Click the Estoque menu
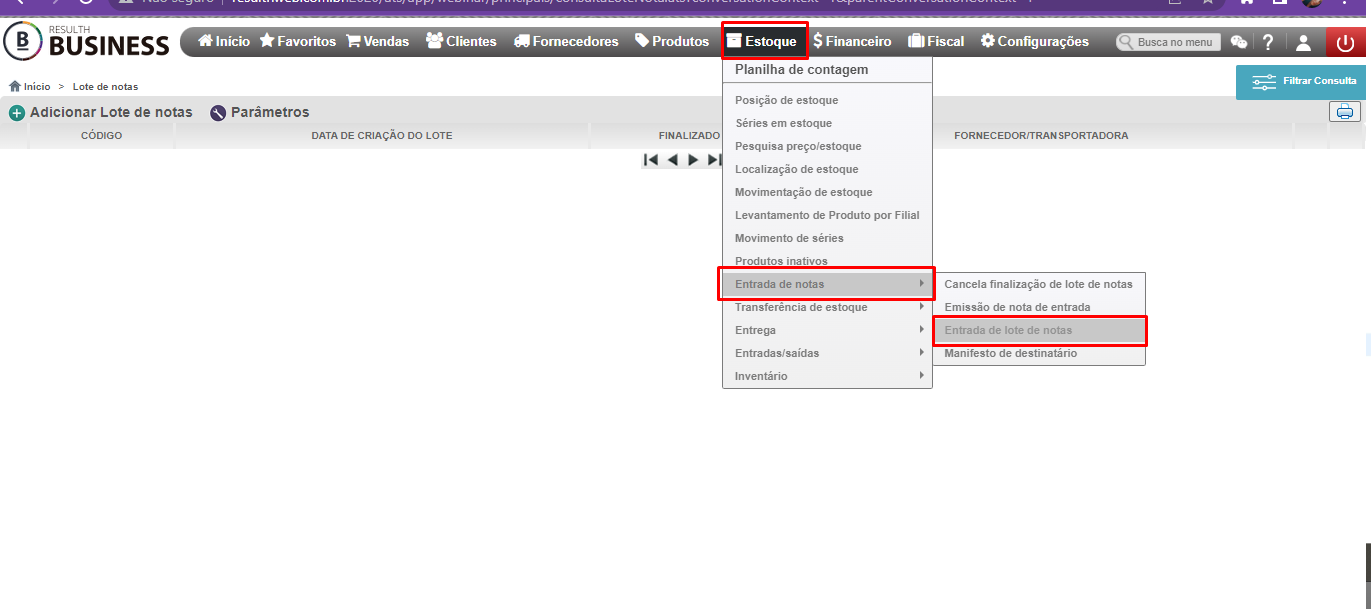This screenshot has height=609, width=1371. click(x=764, y=41)
